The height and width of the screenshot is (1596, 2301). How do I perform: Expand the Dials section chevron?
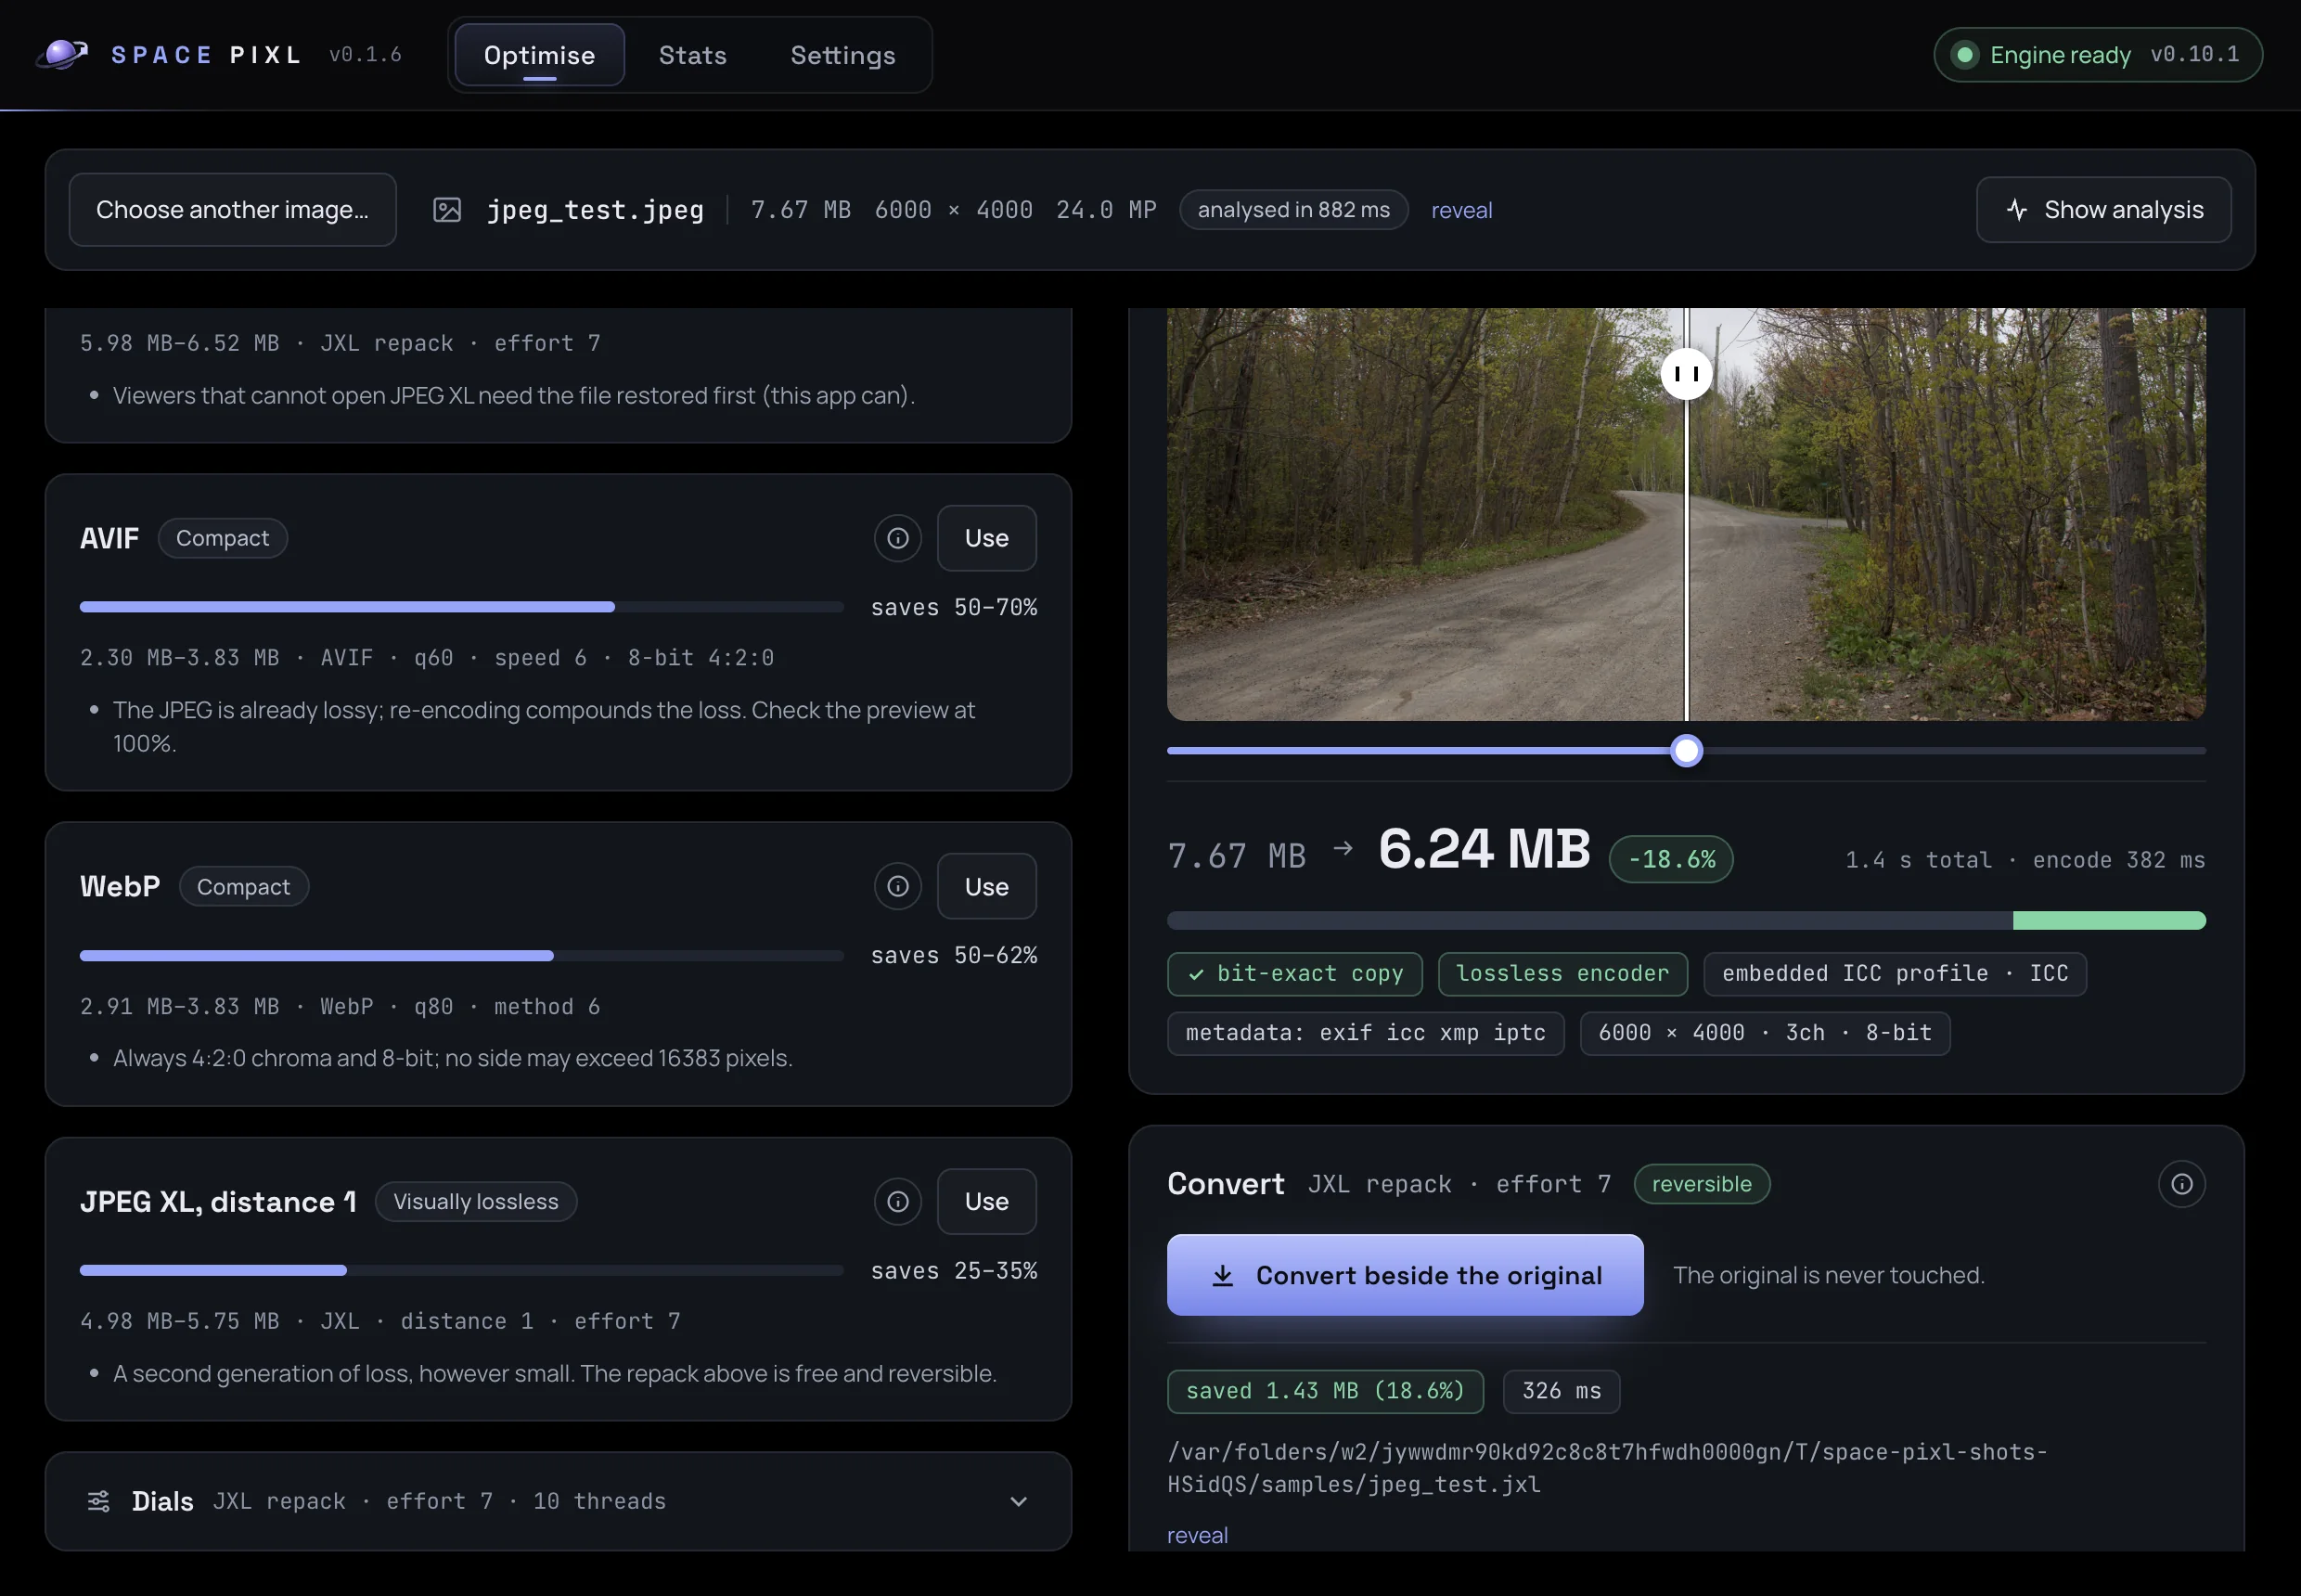click(1018, 1501)
